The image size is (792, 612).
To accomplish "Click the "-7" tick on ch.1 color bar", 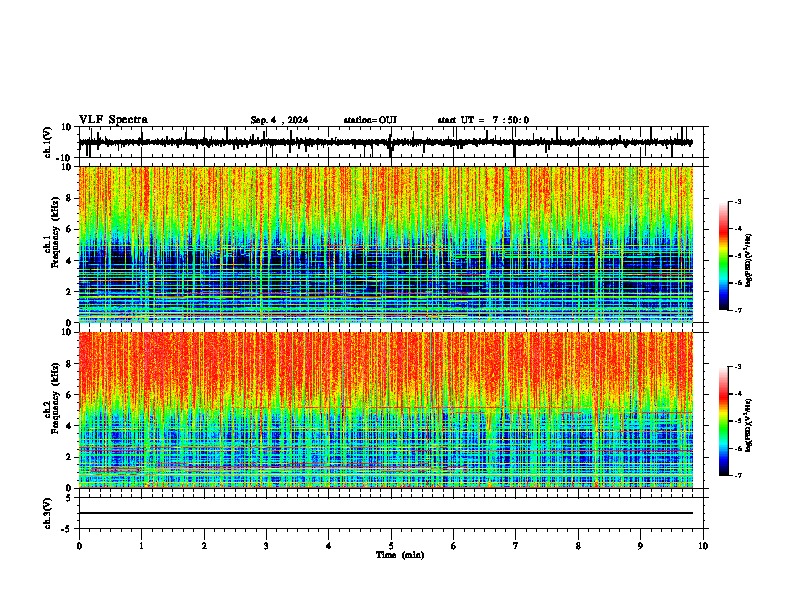I will point(737,310).
